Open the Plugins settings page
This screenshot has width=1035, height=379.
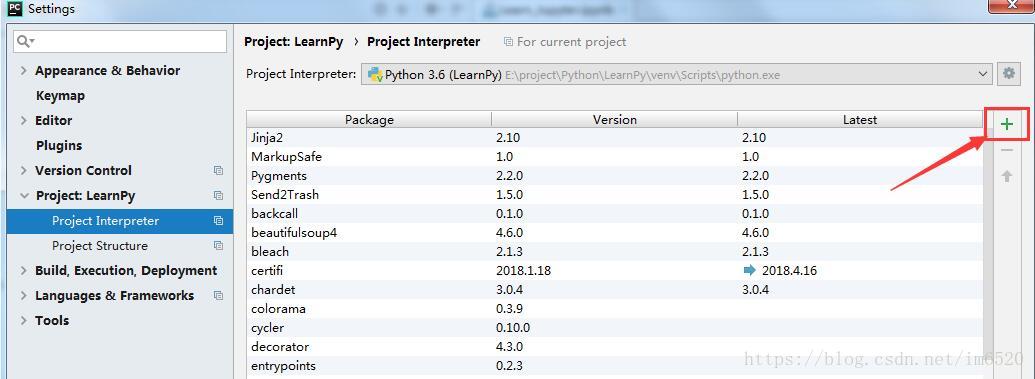click(59, 145)
